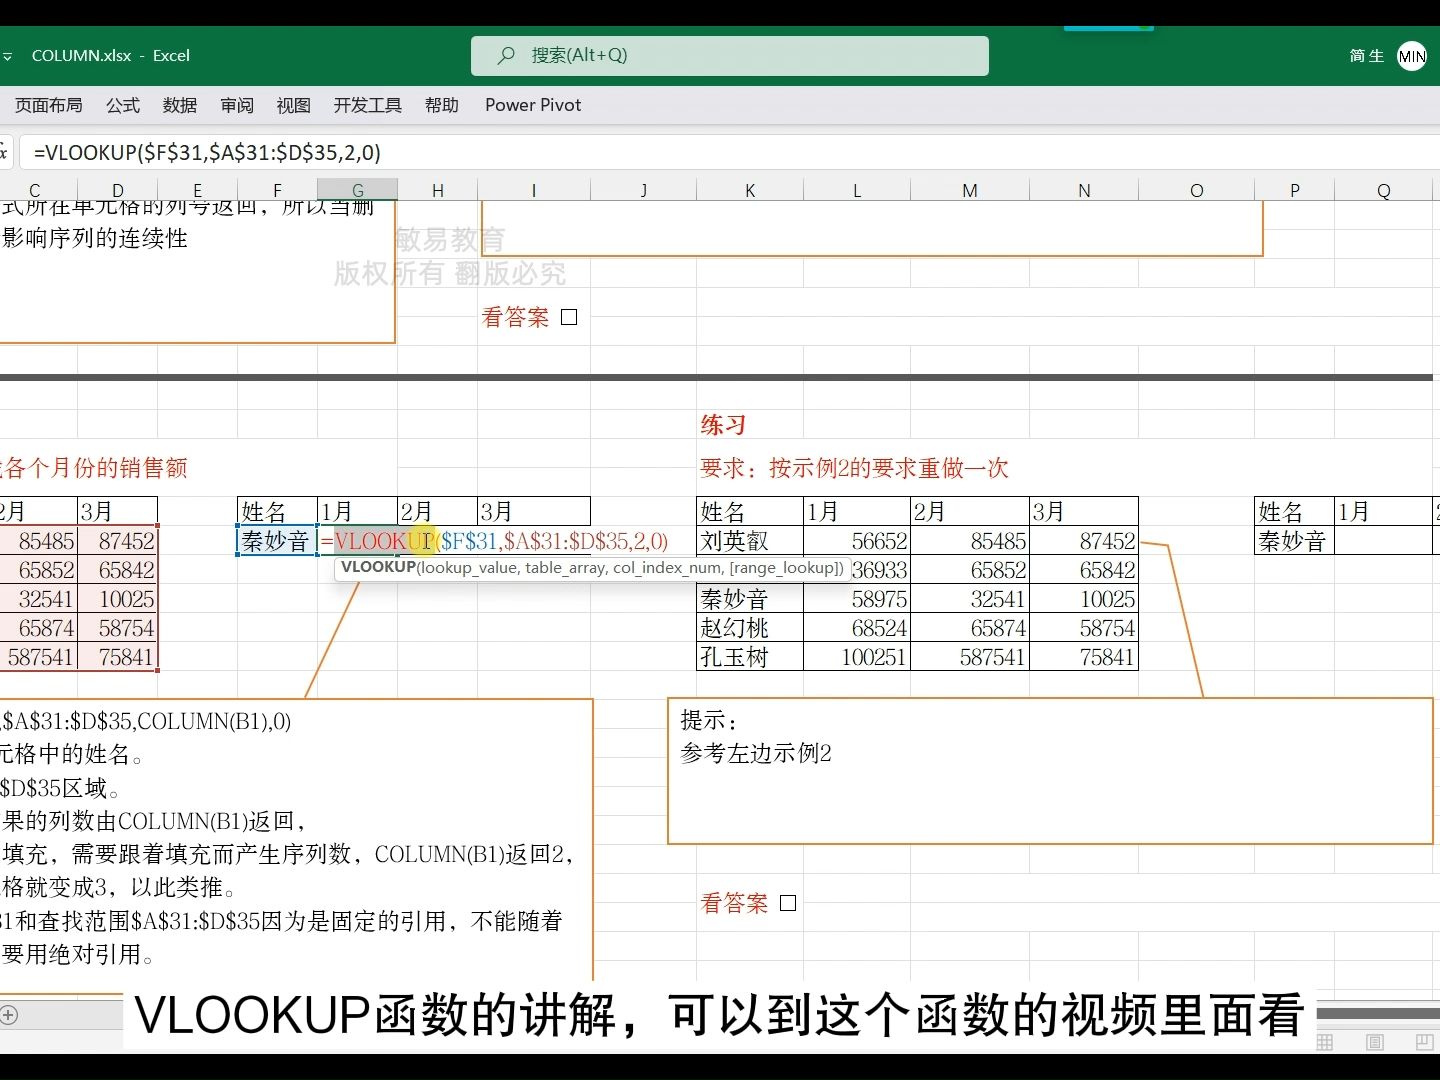Open the ribbon display options chevron

[x=8, y=56]
